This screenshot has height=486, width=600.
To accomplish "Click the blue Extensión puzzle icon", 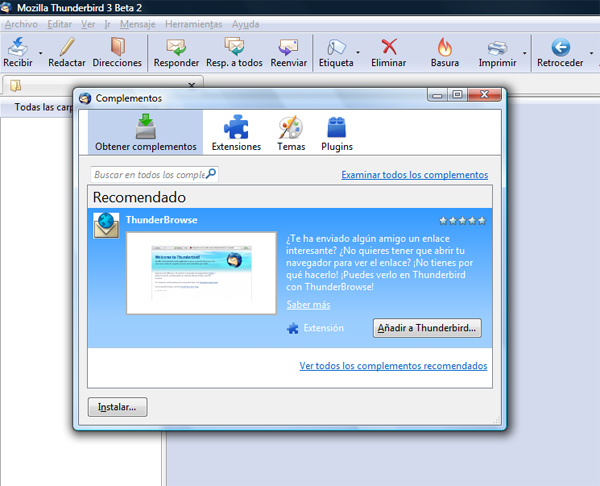I will [x=293, y=328].
